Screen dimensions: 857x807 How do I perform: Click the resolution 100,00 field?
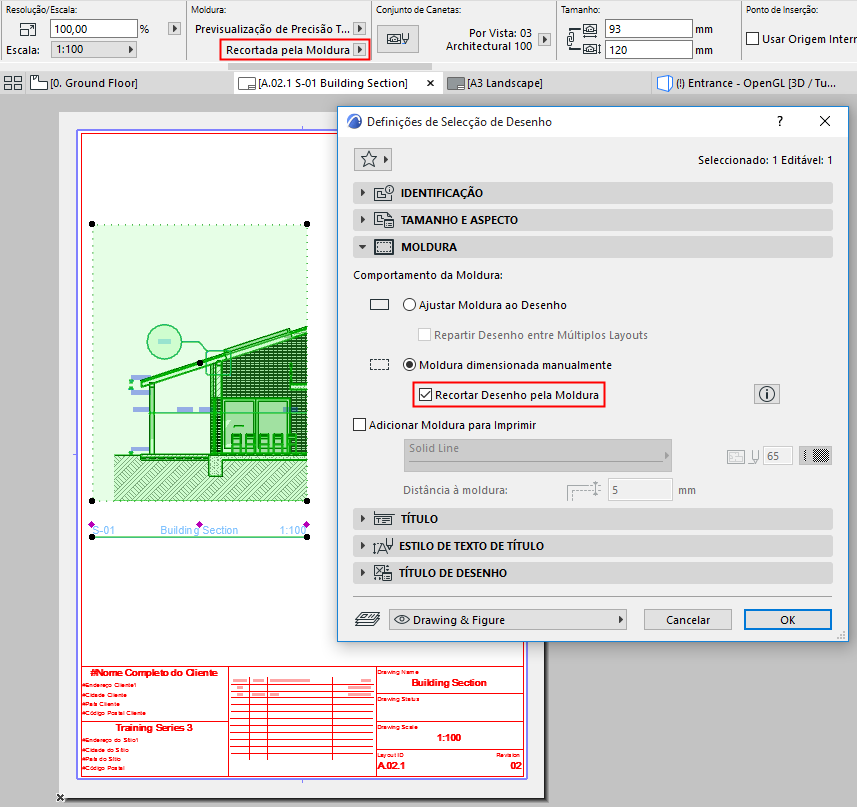(93, 28)
